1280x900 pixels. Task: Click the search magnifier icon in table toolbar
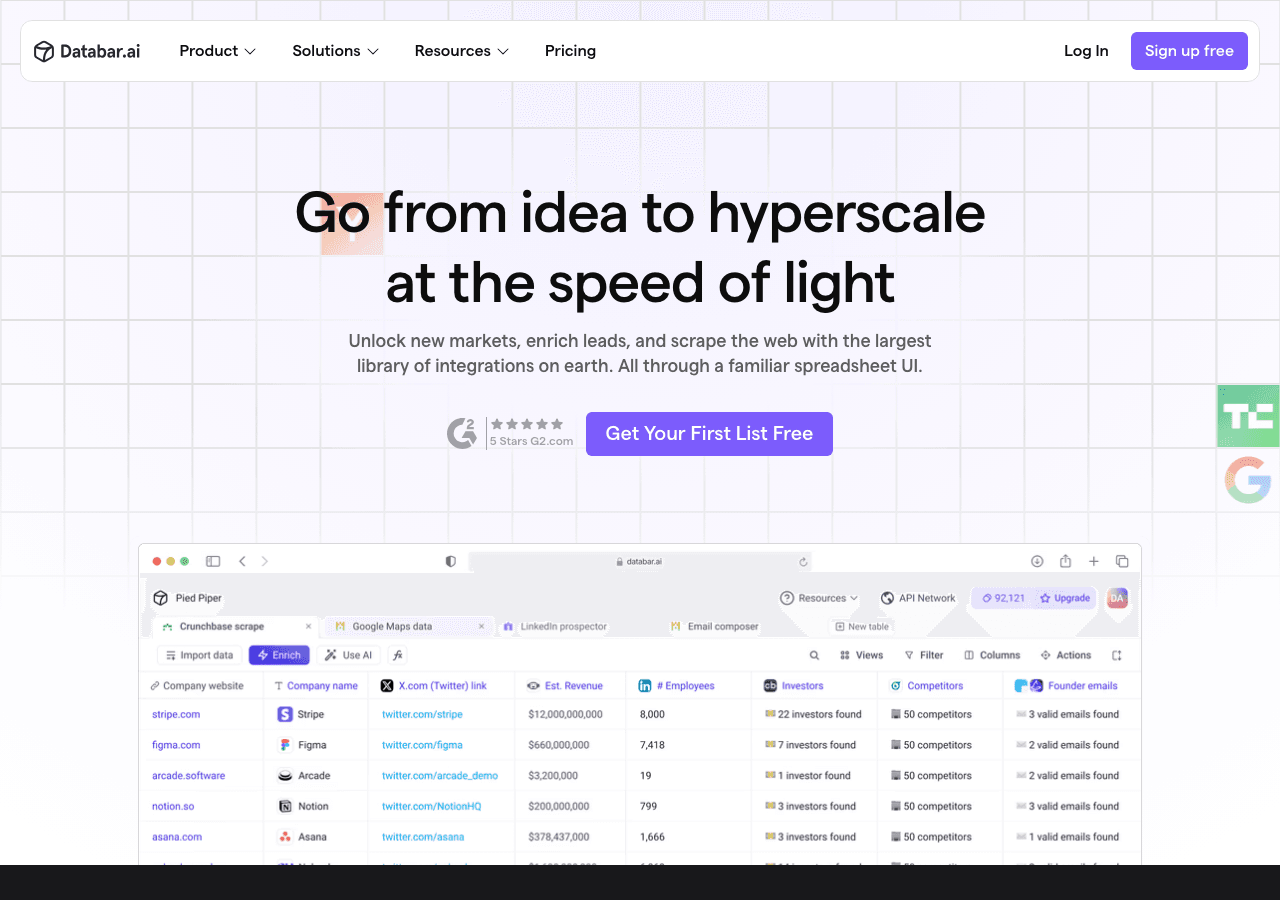pyautogui.click(x=814, y=656)
